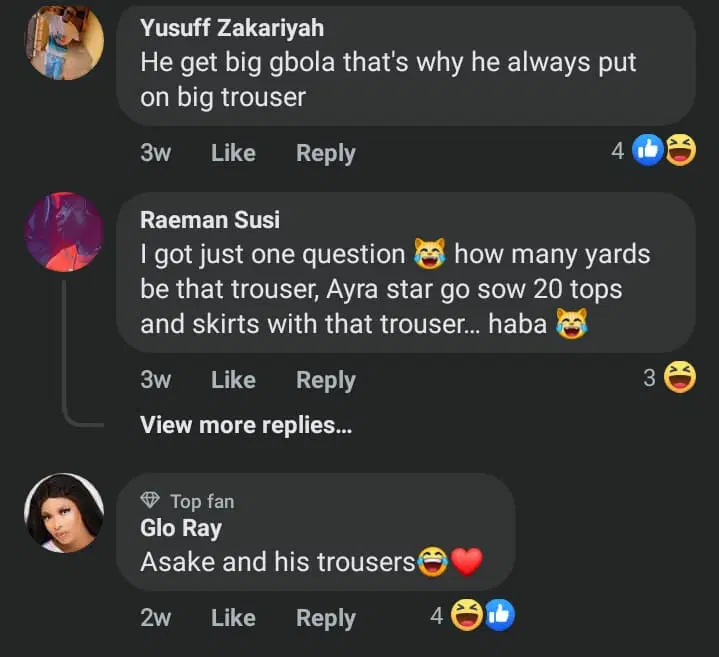Image resolution: width=719 pixels, height=657 pixels.
Task: Open Yusuff Zakariyah's profile name link
Action: pyautogui.click(x=232, y=27)
